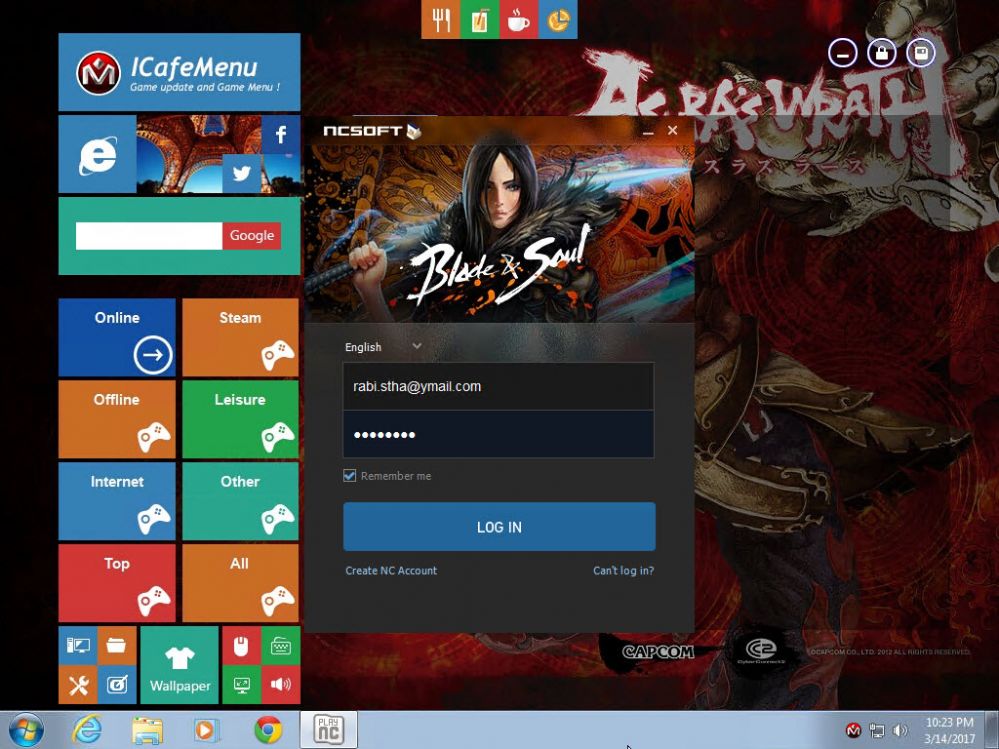Open the drinks glass icon in top bar
This screenshot has width=999, height=749.
click(x=480, y=19)
